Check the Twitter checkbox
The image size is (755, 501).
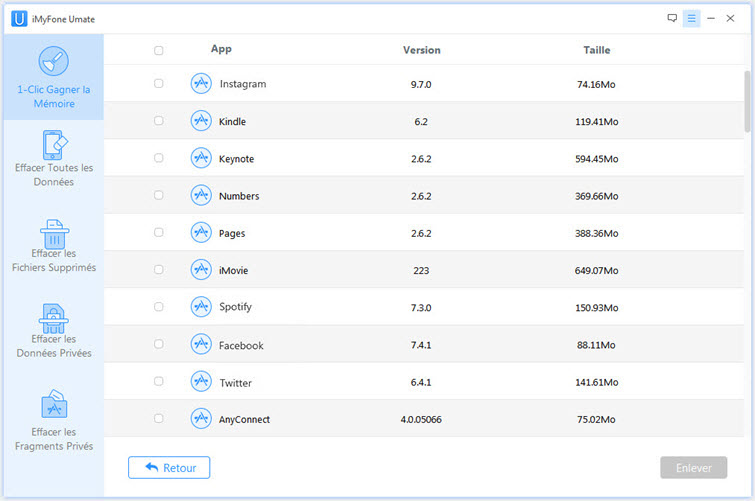tap(158, 381)
